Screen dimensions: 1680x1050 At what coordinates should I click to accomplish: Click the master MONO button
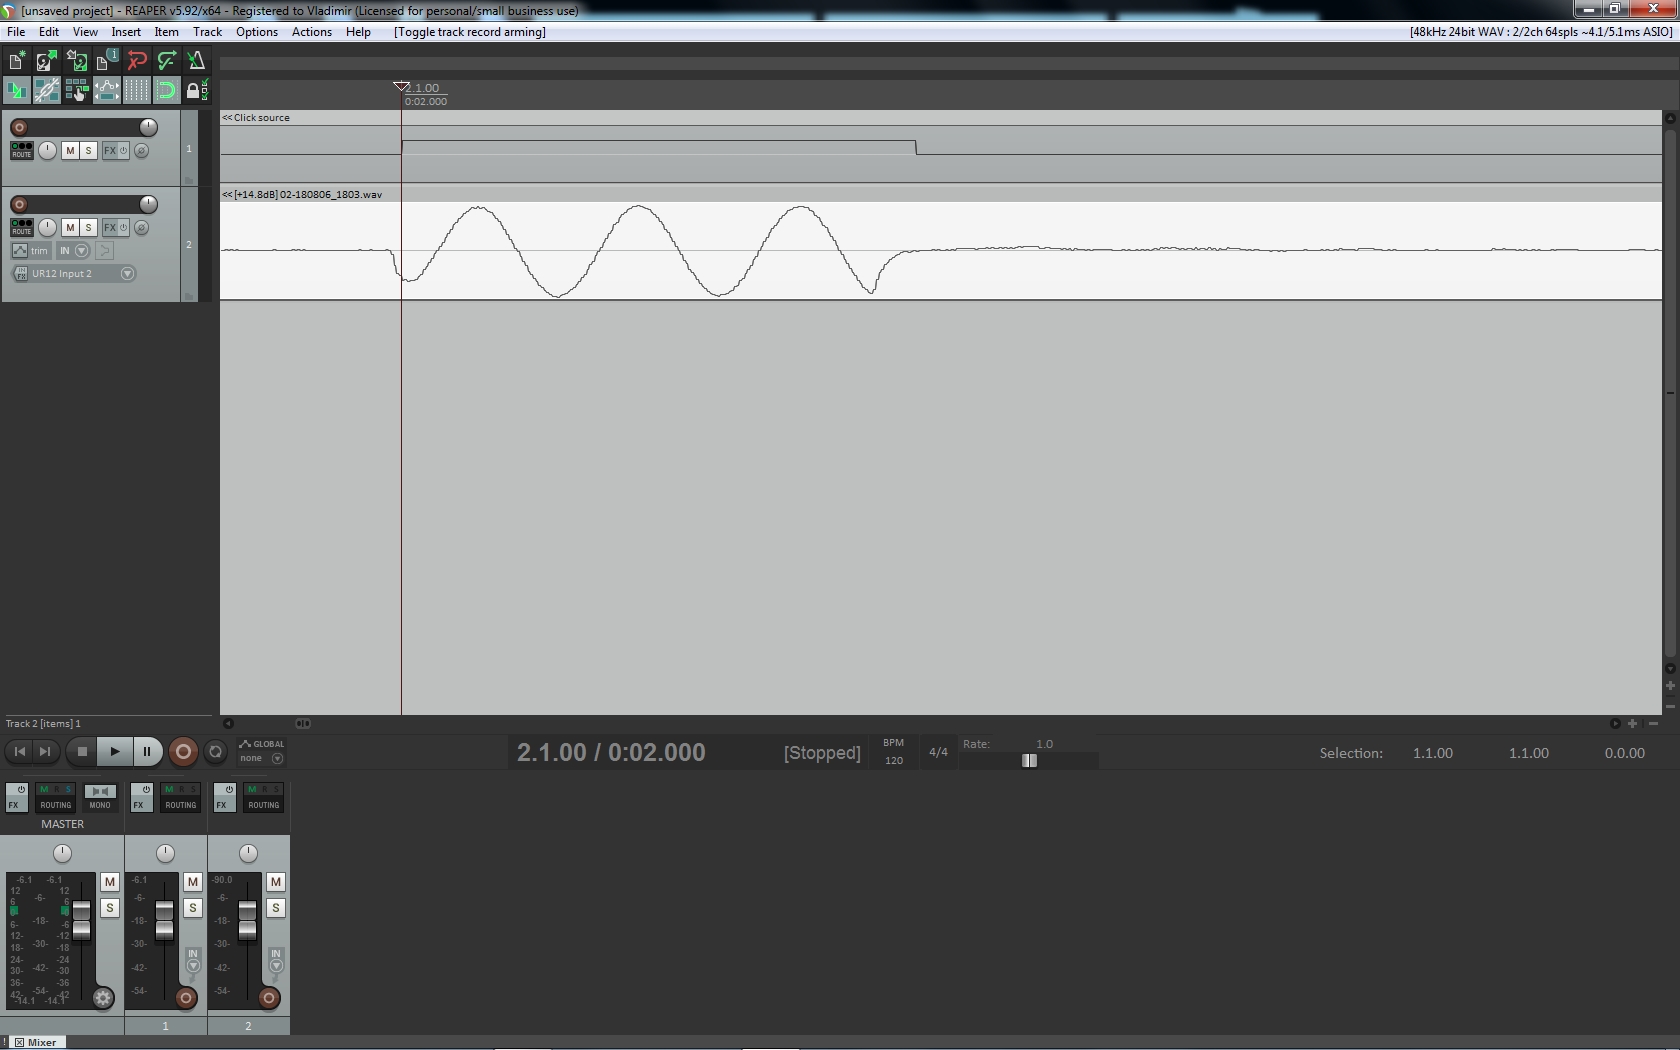coord(100,797)
